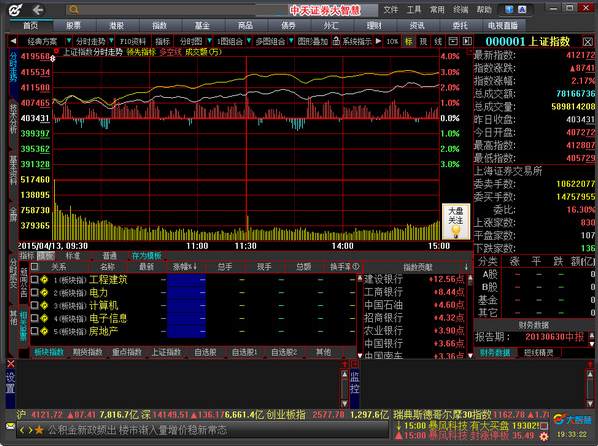Click the 大智慧 logo at bottom right
598x446 pixels.
[x=572, y=419]
